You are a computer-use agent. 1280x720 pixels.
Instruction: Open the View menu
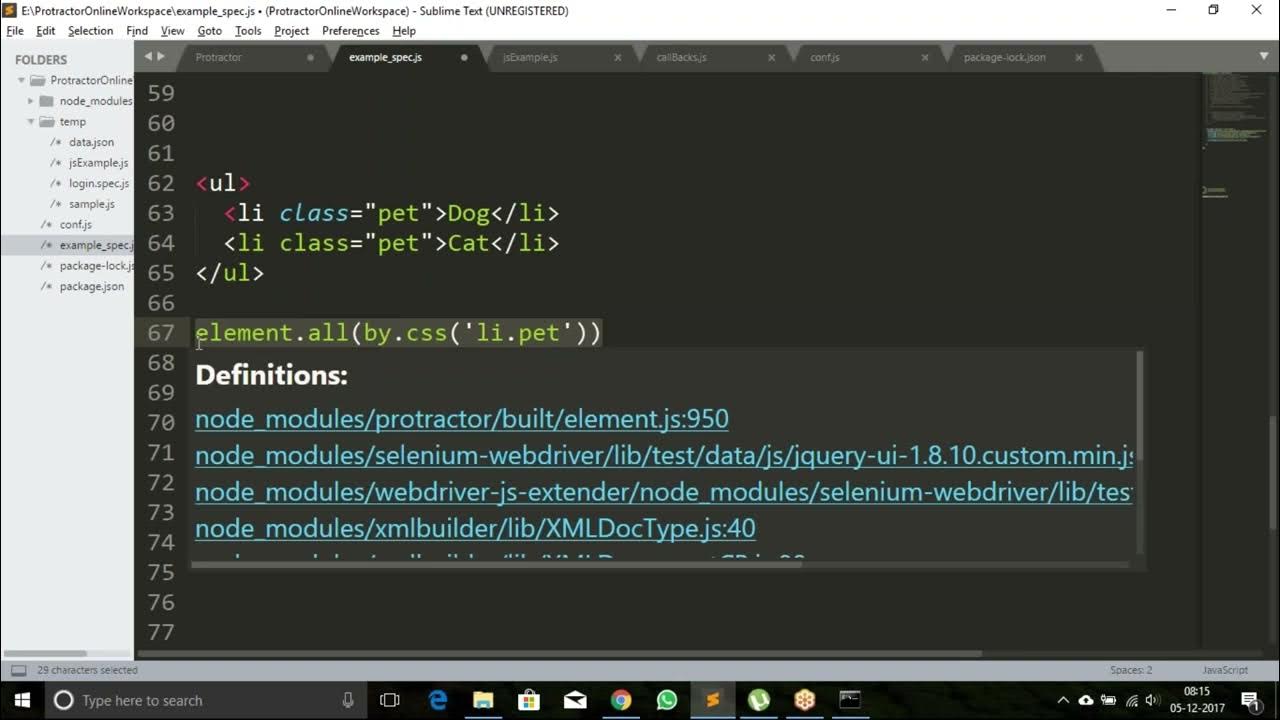coord(172,31)
